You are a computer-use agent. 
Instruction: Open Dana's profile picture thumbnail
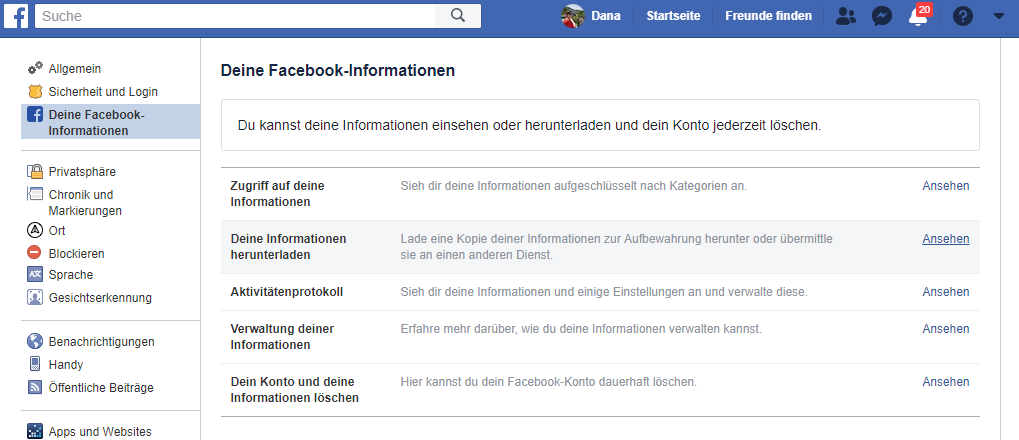pyautogui.click(x=573, y=16)
